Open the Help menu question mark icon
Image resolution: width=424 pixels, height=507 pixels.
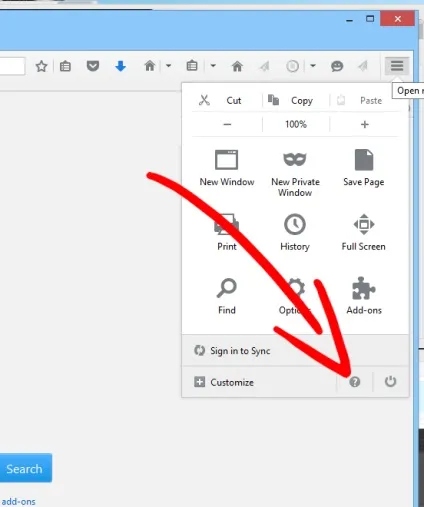point(355,382)
